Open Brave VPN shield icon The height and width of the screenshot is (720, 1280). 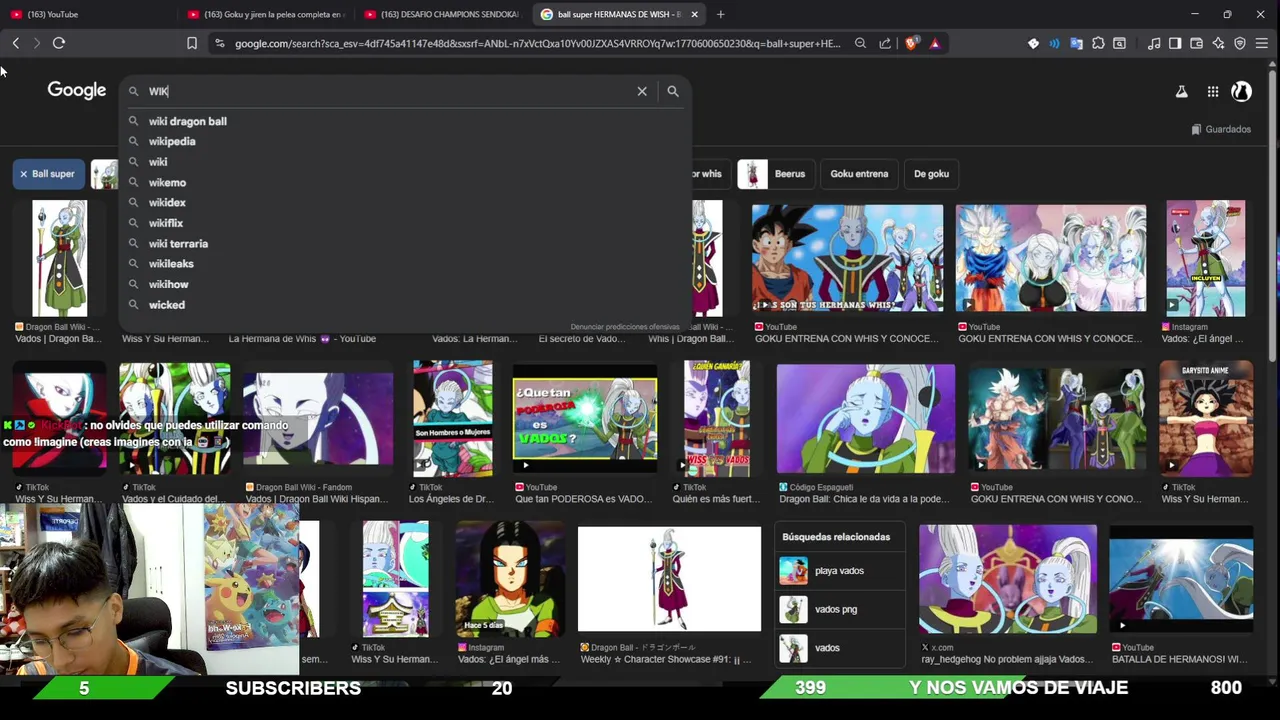(x=1240, y=43)
